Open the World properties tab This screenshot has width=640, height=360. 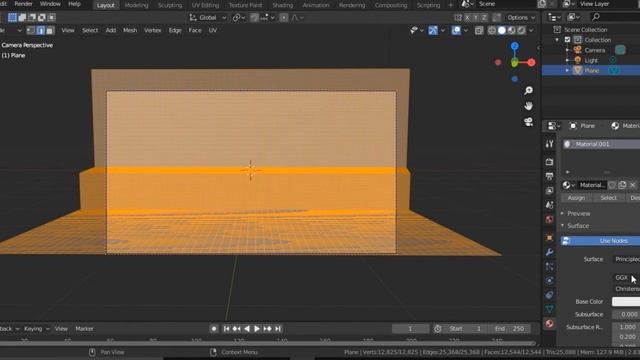click(549, 219)
